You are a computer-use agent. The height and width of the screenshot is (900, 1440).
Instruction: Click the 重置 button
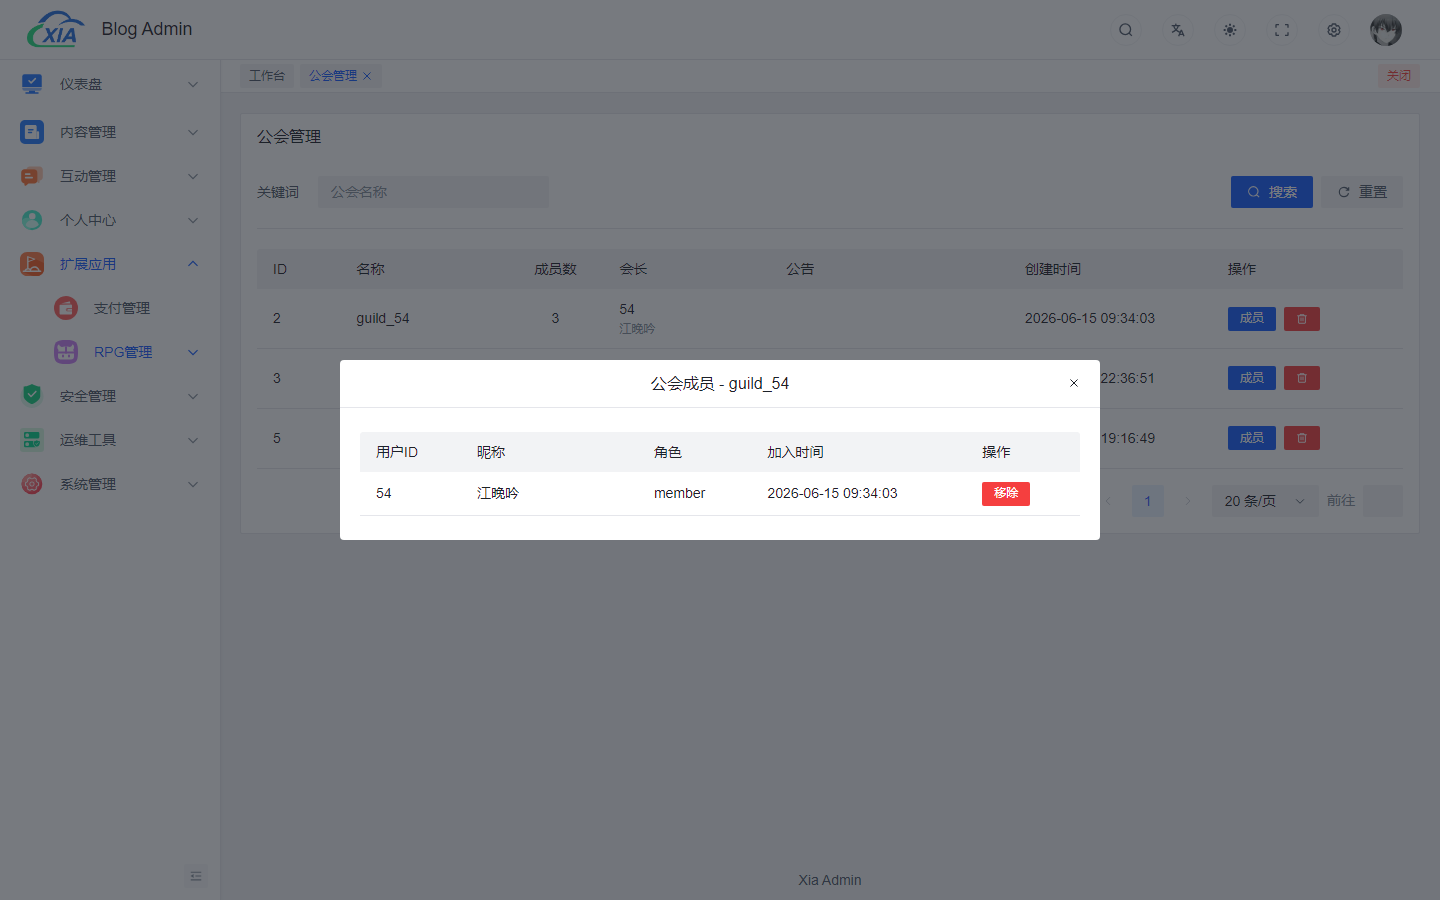[x=1362, y=192]
